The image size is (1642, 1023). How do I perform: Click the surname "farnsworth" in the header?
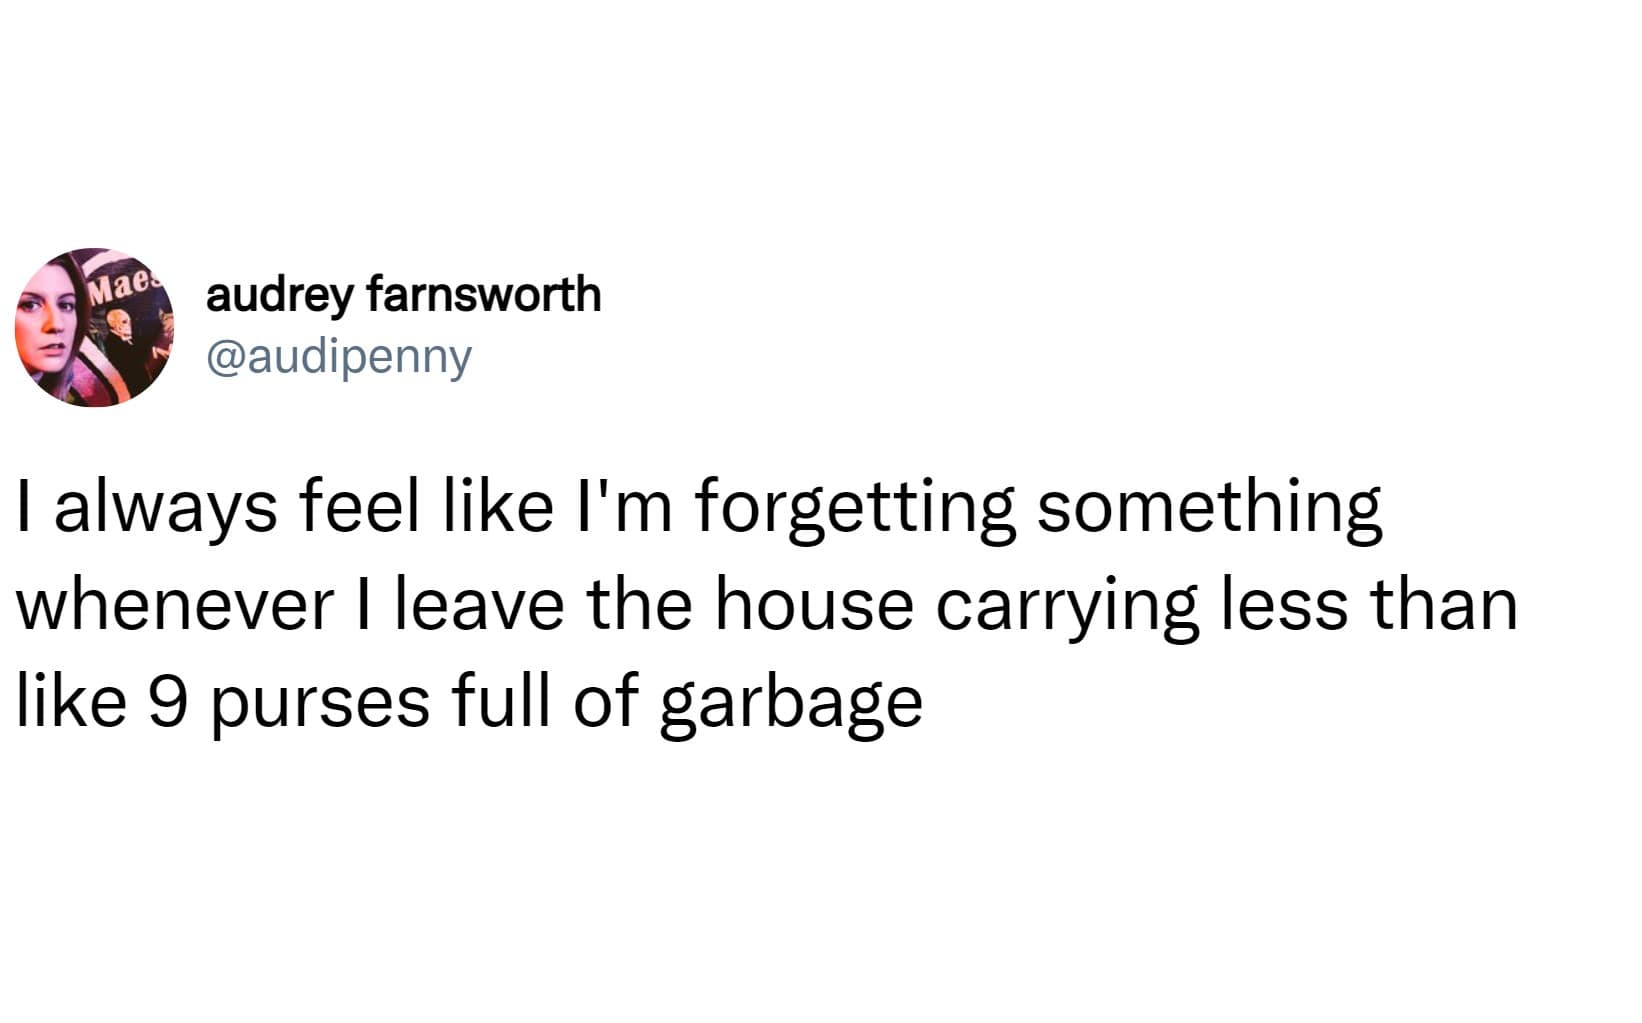(484, 295)
